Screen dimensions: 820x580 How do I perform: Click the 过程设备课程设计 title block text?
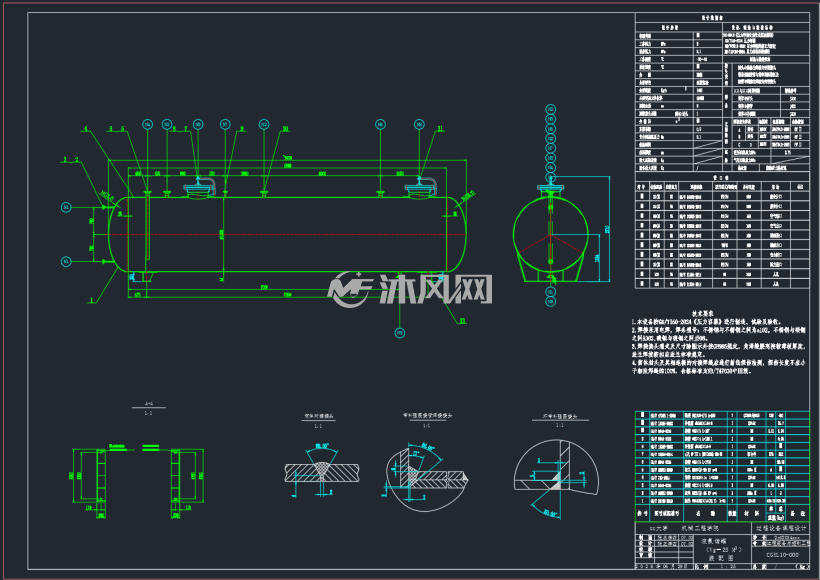[x=781, y=528]
